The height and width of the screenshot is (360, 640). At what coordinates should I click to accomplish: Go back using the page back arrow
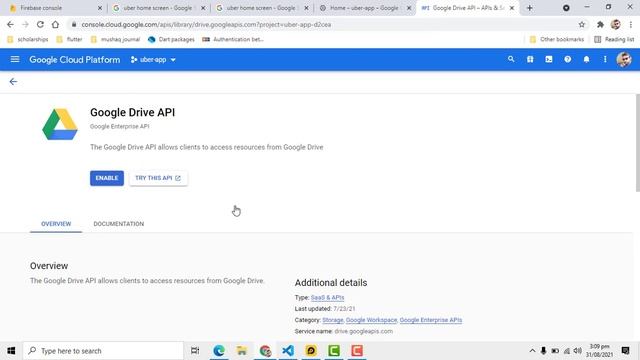point(13,82)
